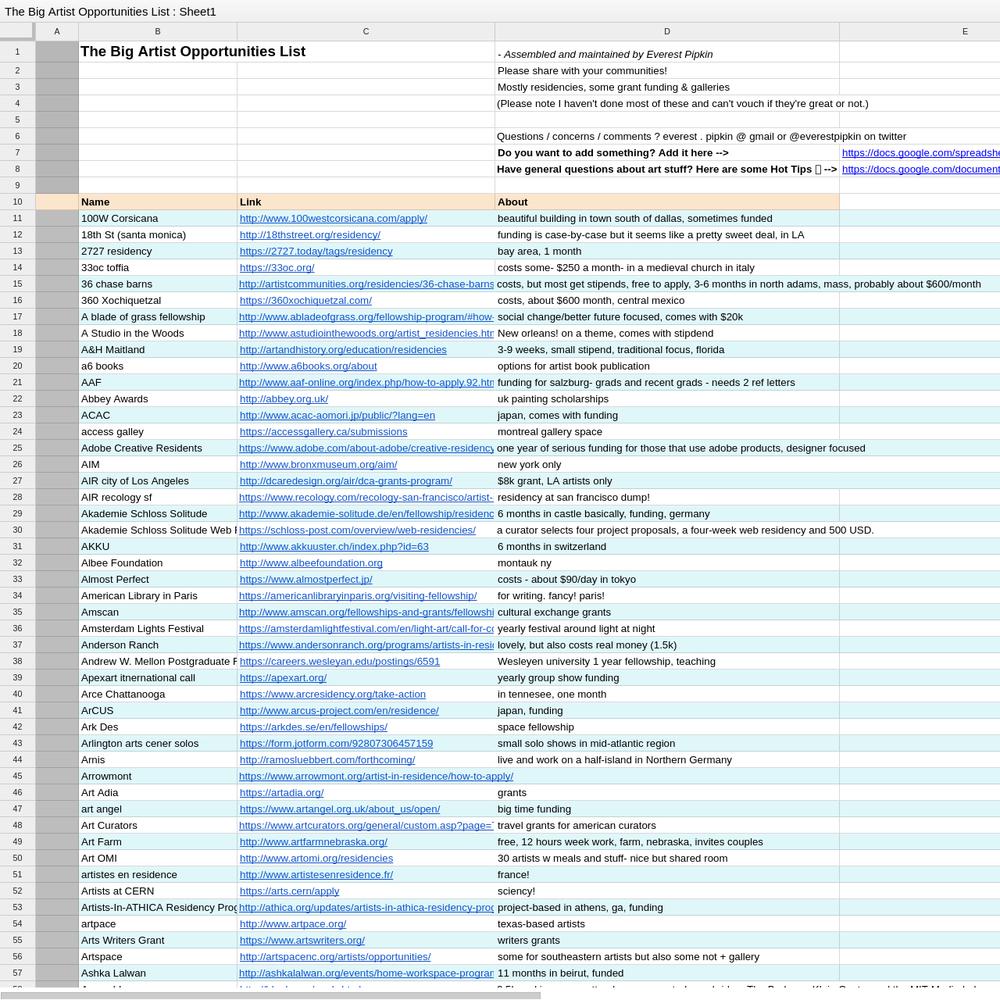Viewport: 1000px width, 1000px height.
Task: Select the 'Ashka Lalwan' cell
Action: (x=158, y=973)
